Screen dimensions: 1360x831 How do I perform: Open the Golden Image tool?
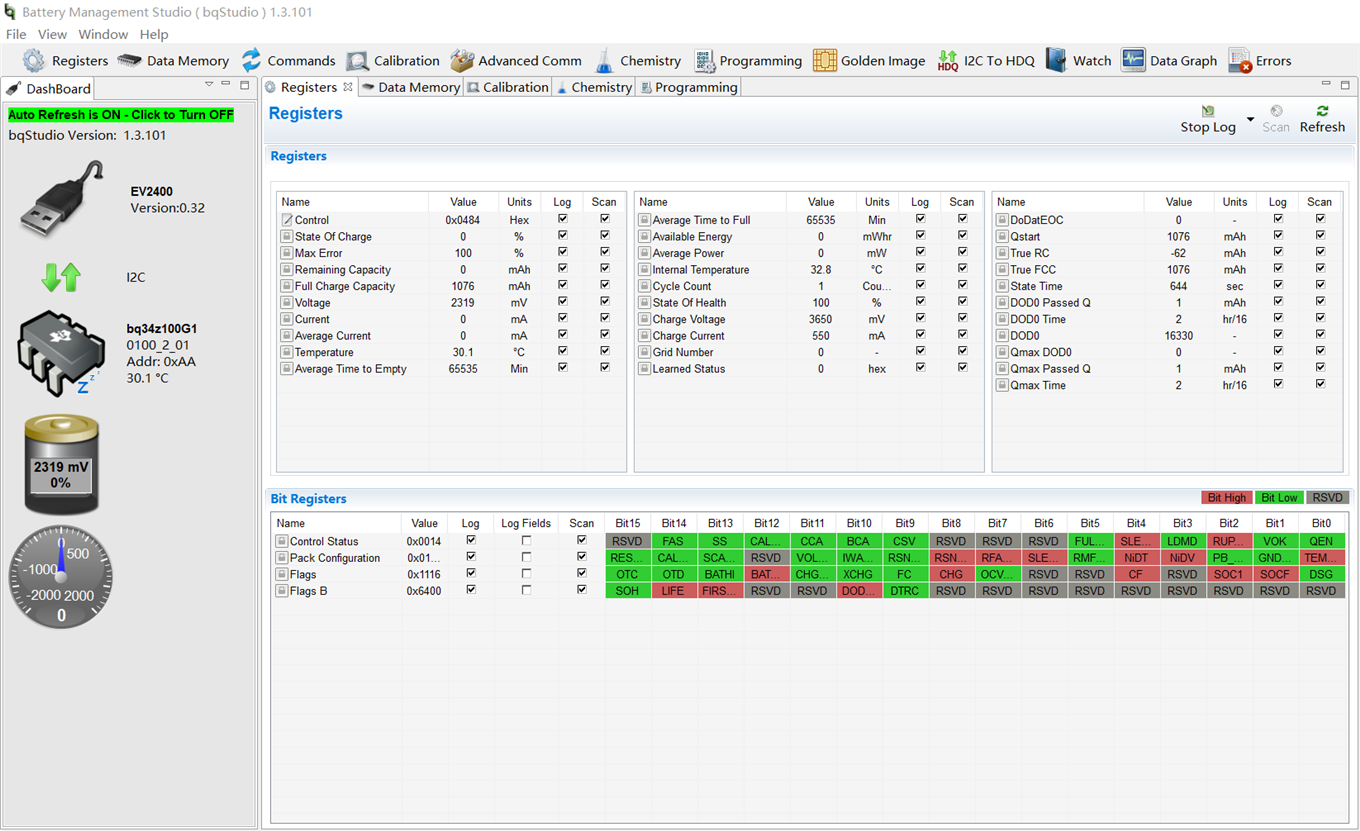point(869,61)
